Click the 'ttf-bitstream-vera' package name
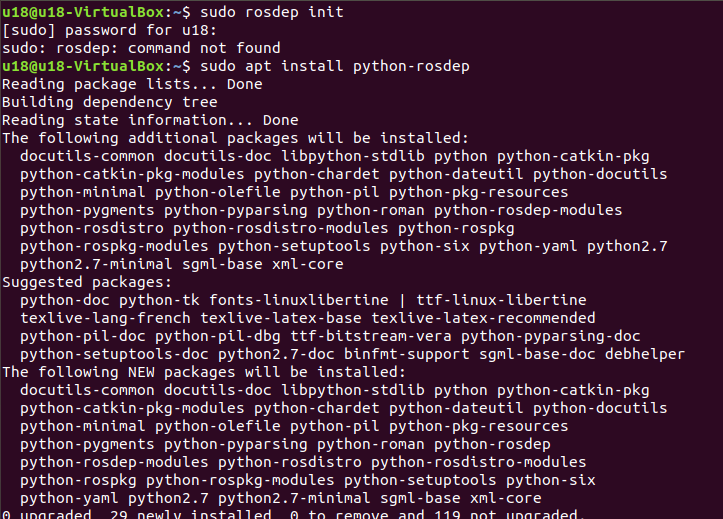This screenshot has height=519, width=723. [371, 336]
